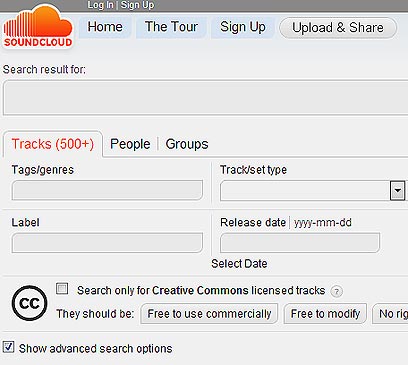Open the Track/set type combo box
Viewport: 408px width, 365px height.
pyautogui.click(x=313, y=191)
